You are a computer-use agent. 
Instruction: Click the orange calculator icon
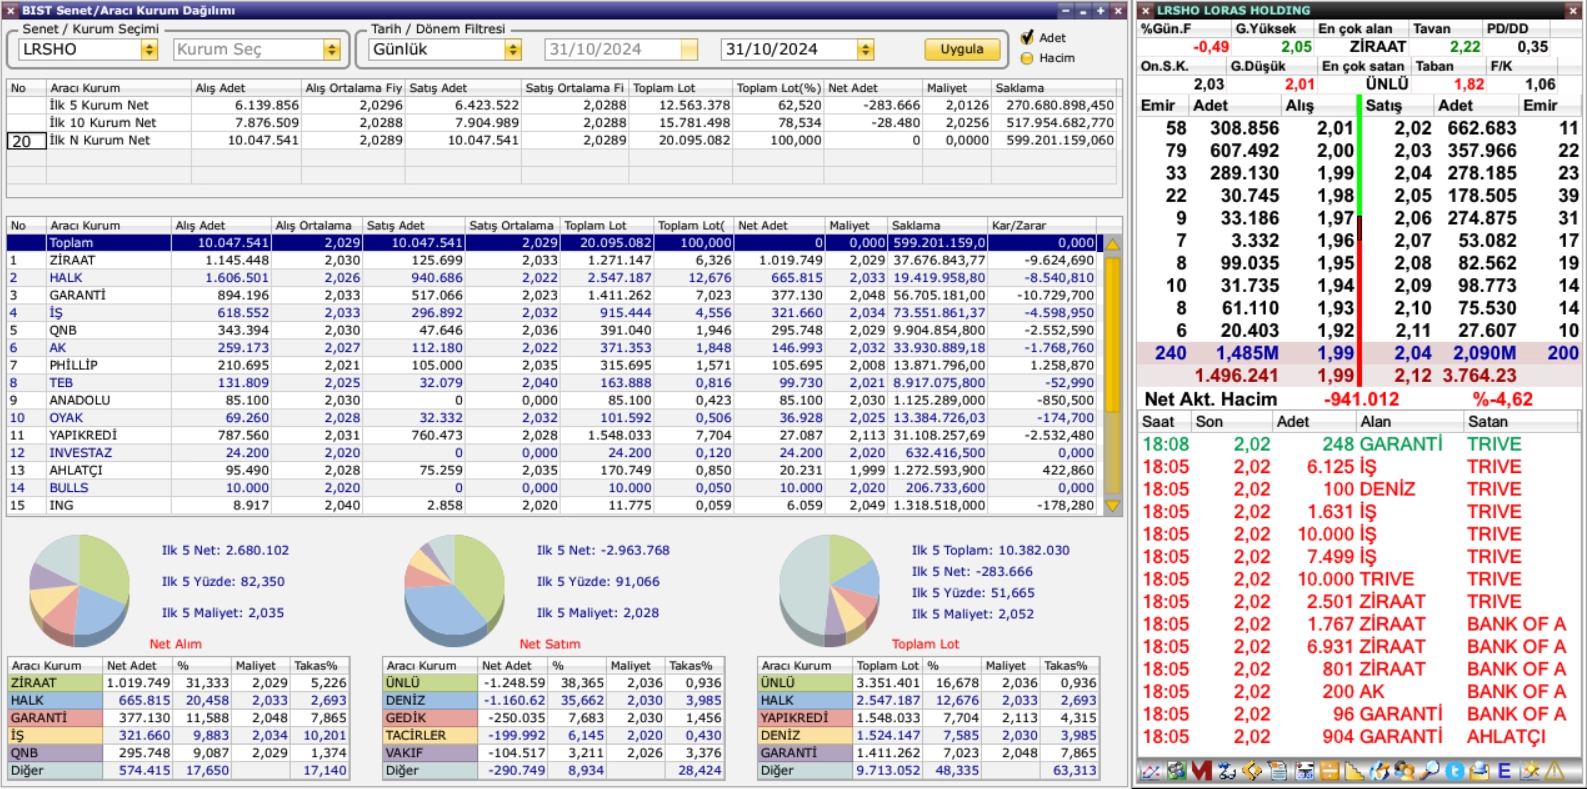(x=1330, y=771)
